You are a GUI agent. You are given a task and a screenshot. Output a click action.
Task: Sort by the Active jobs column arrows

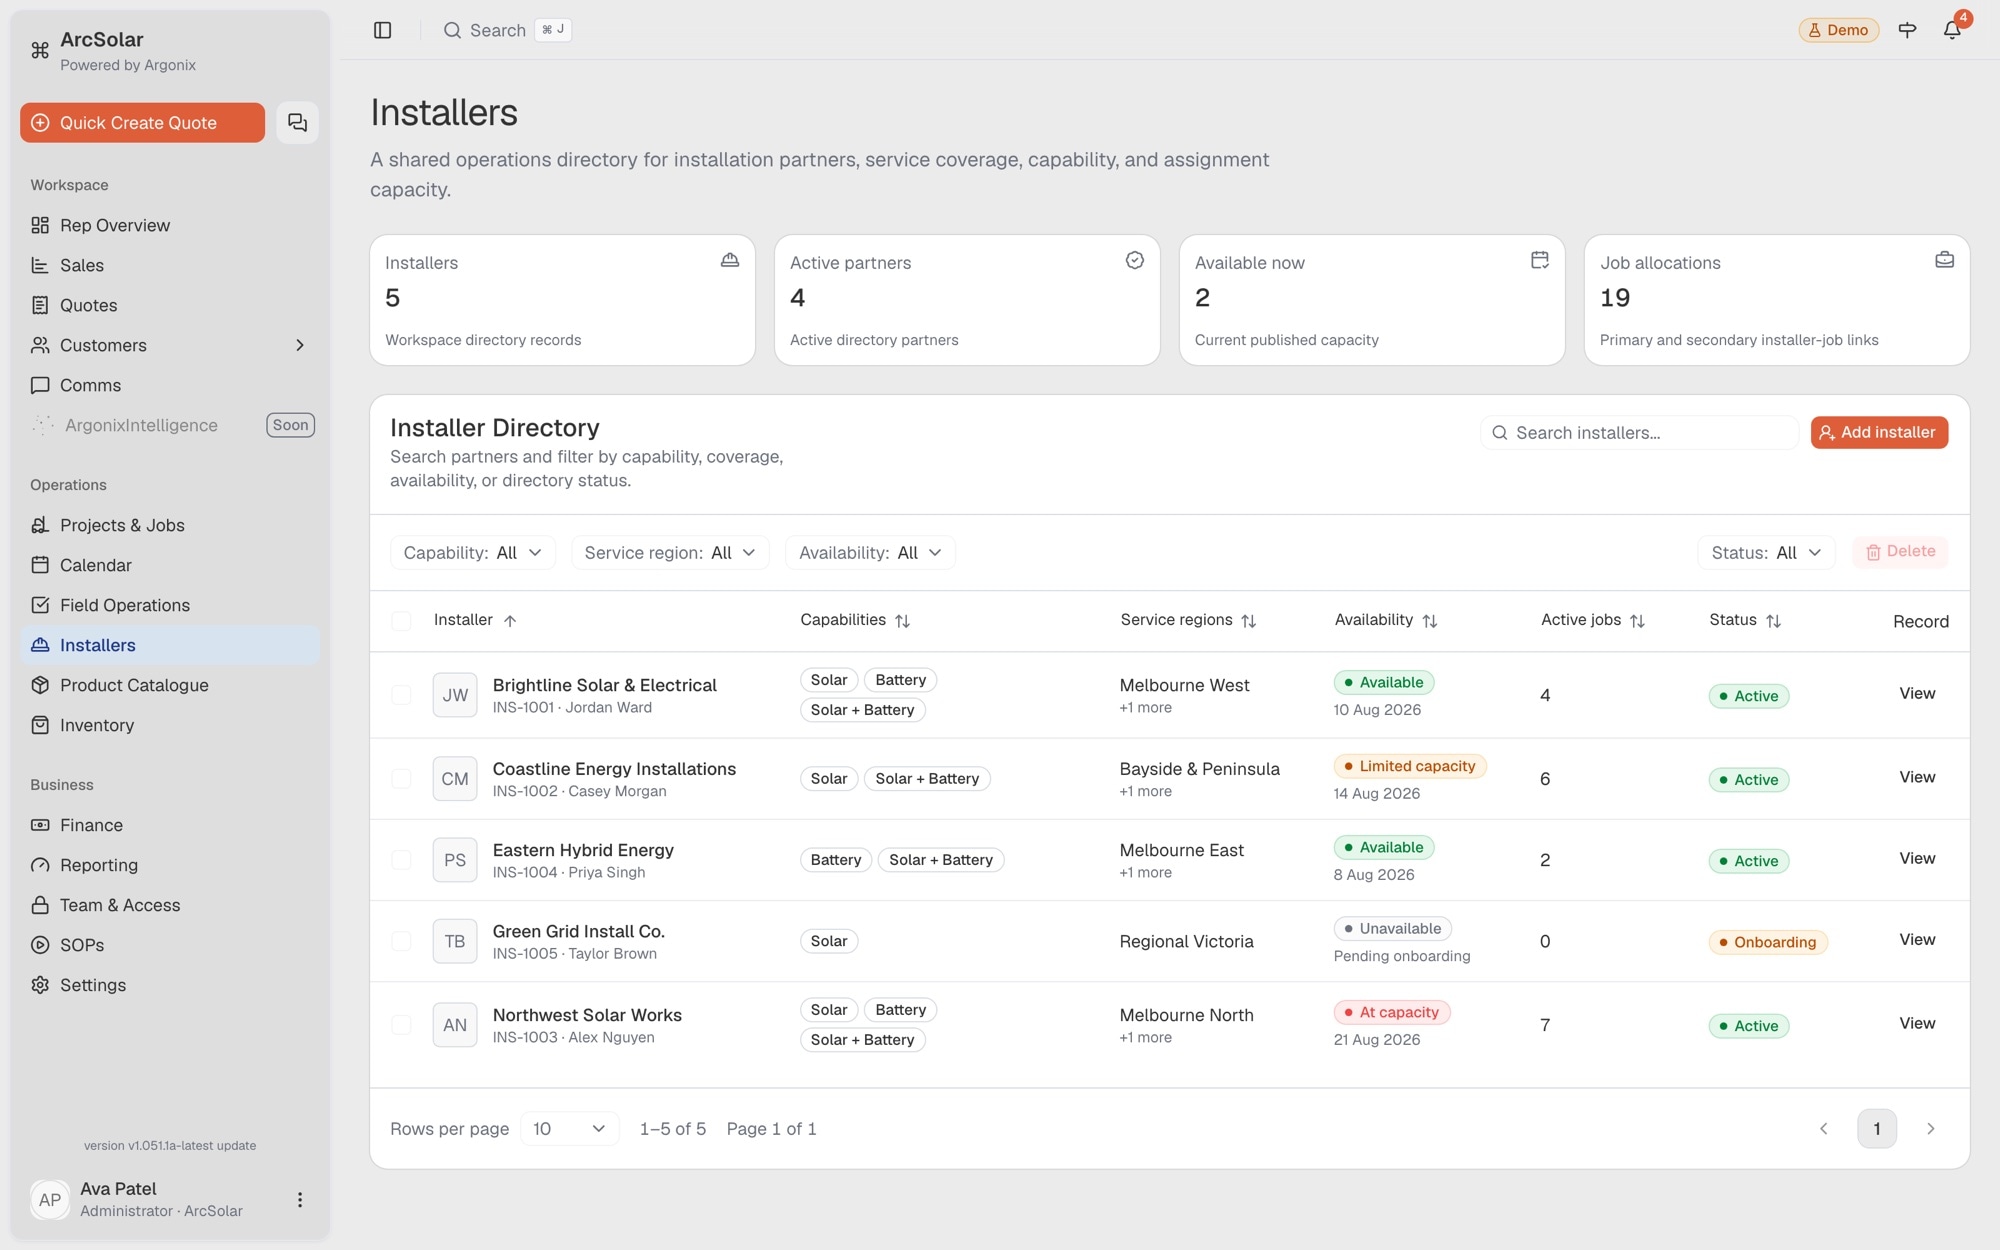pos(1637,621)
